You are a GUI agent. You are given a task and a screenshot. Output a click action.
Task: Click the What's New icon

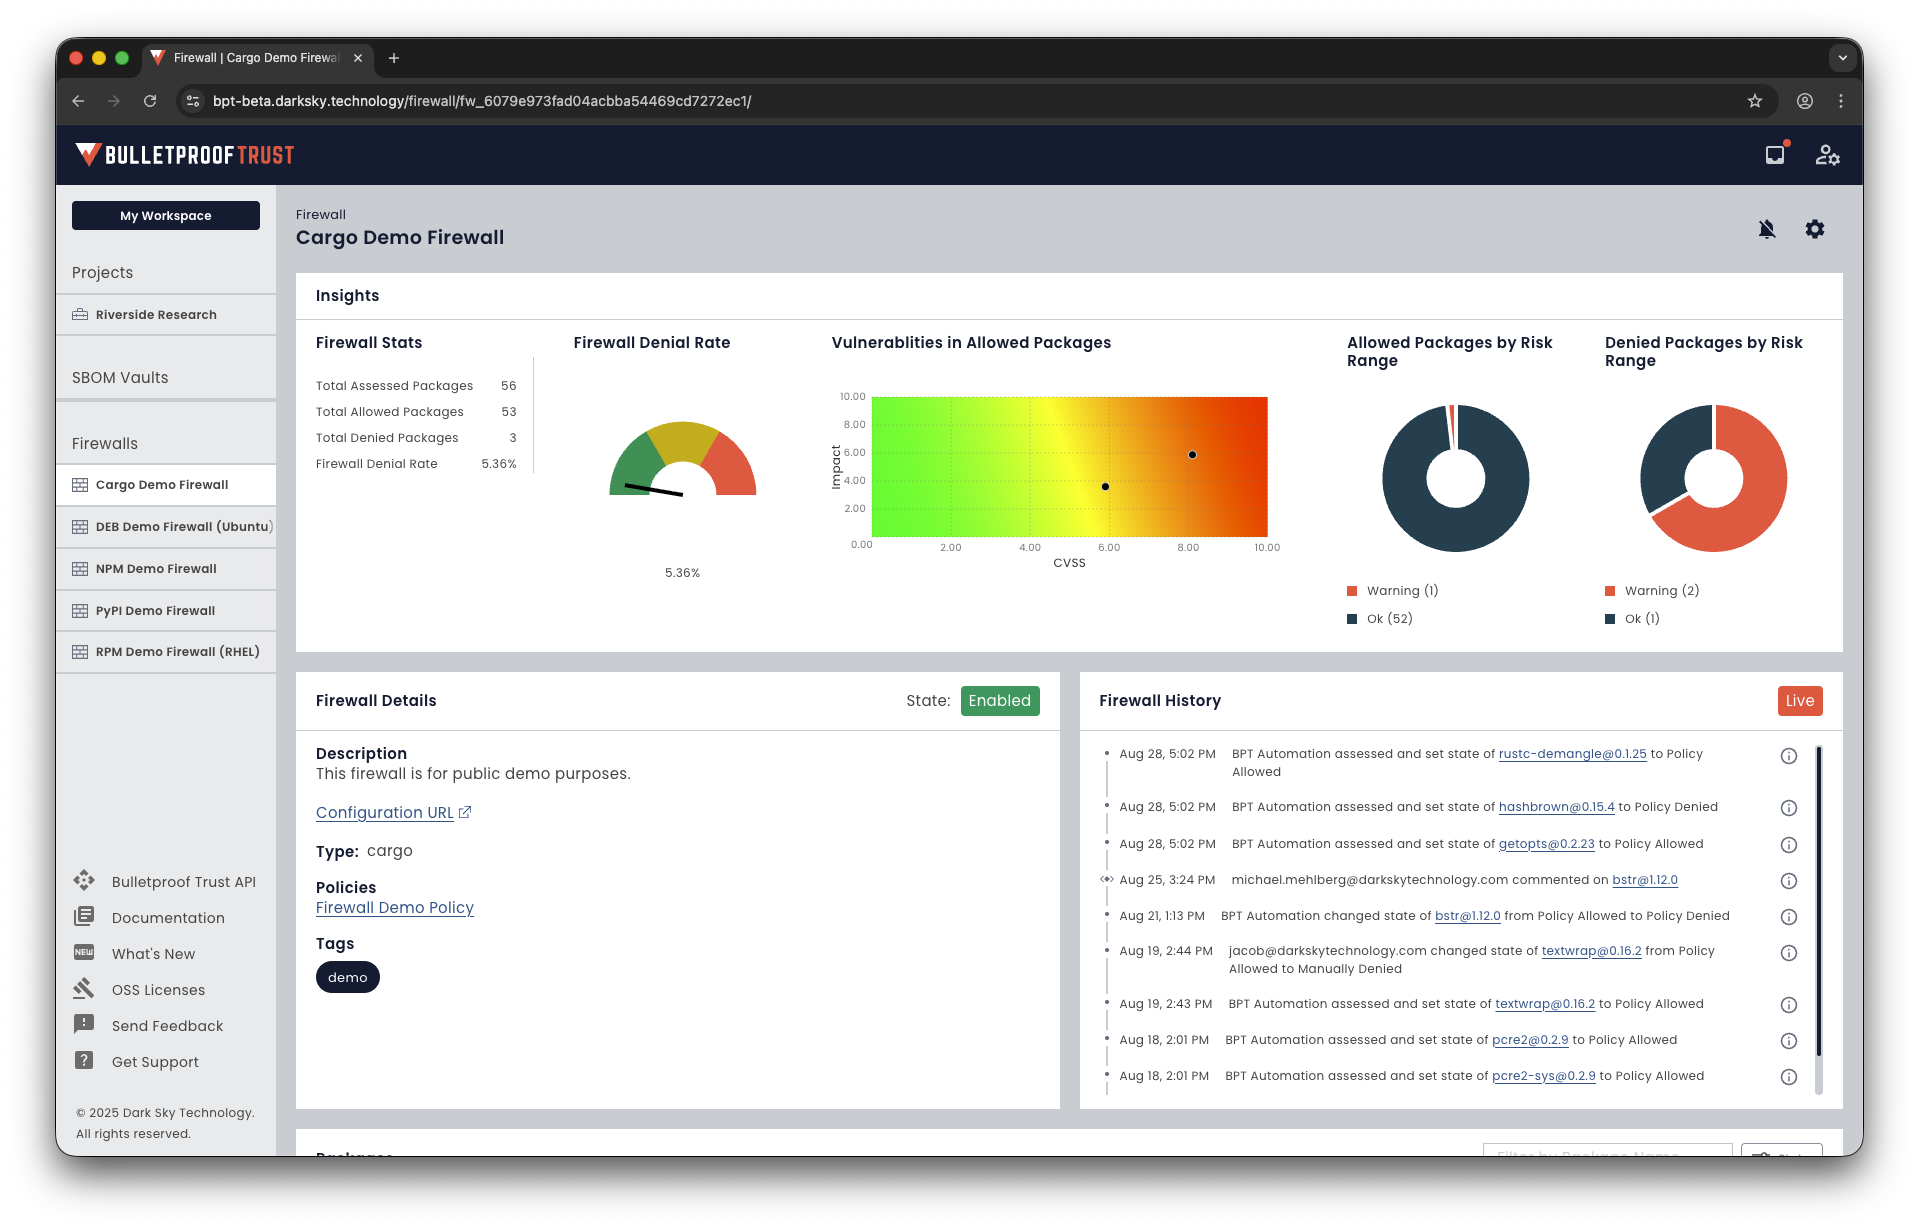tap(84, 953)
